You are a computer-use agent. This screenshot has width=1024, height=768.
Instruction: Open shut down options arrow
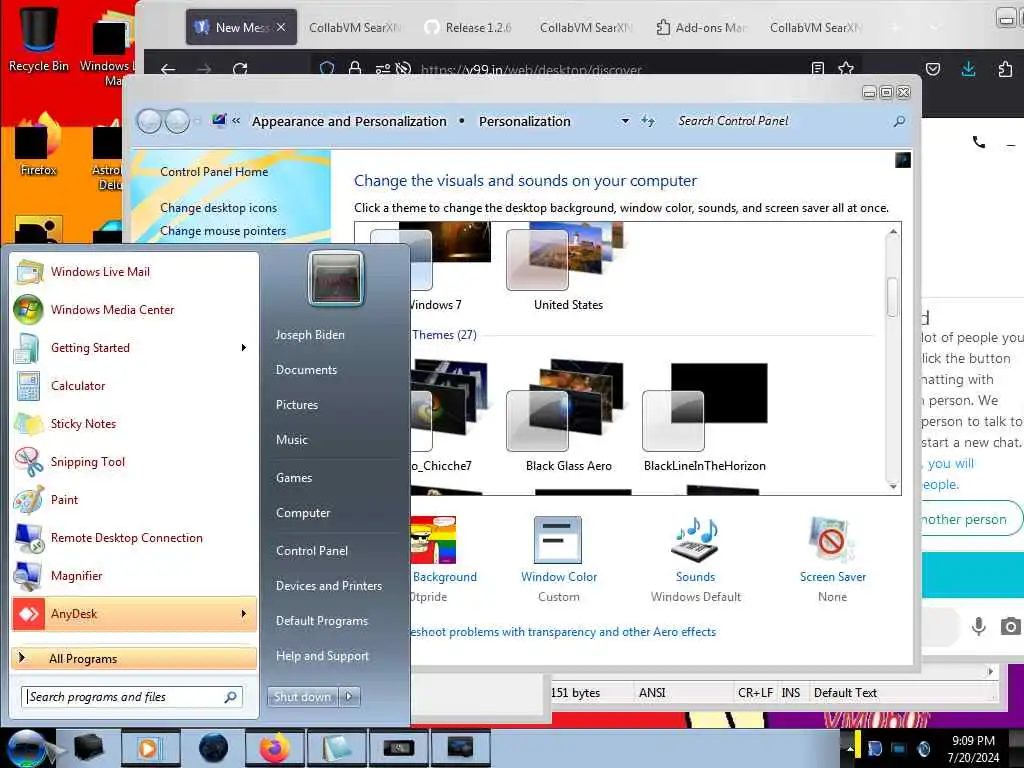(349, 697)
